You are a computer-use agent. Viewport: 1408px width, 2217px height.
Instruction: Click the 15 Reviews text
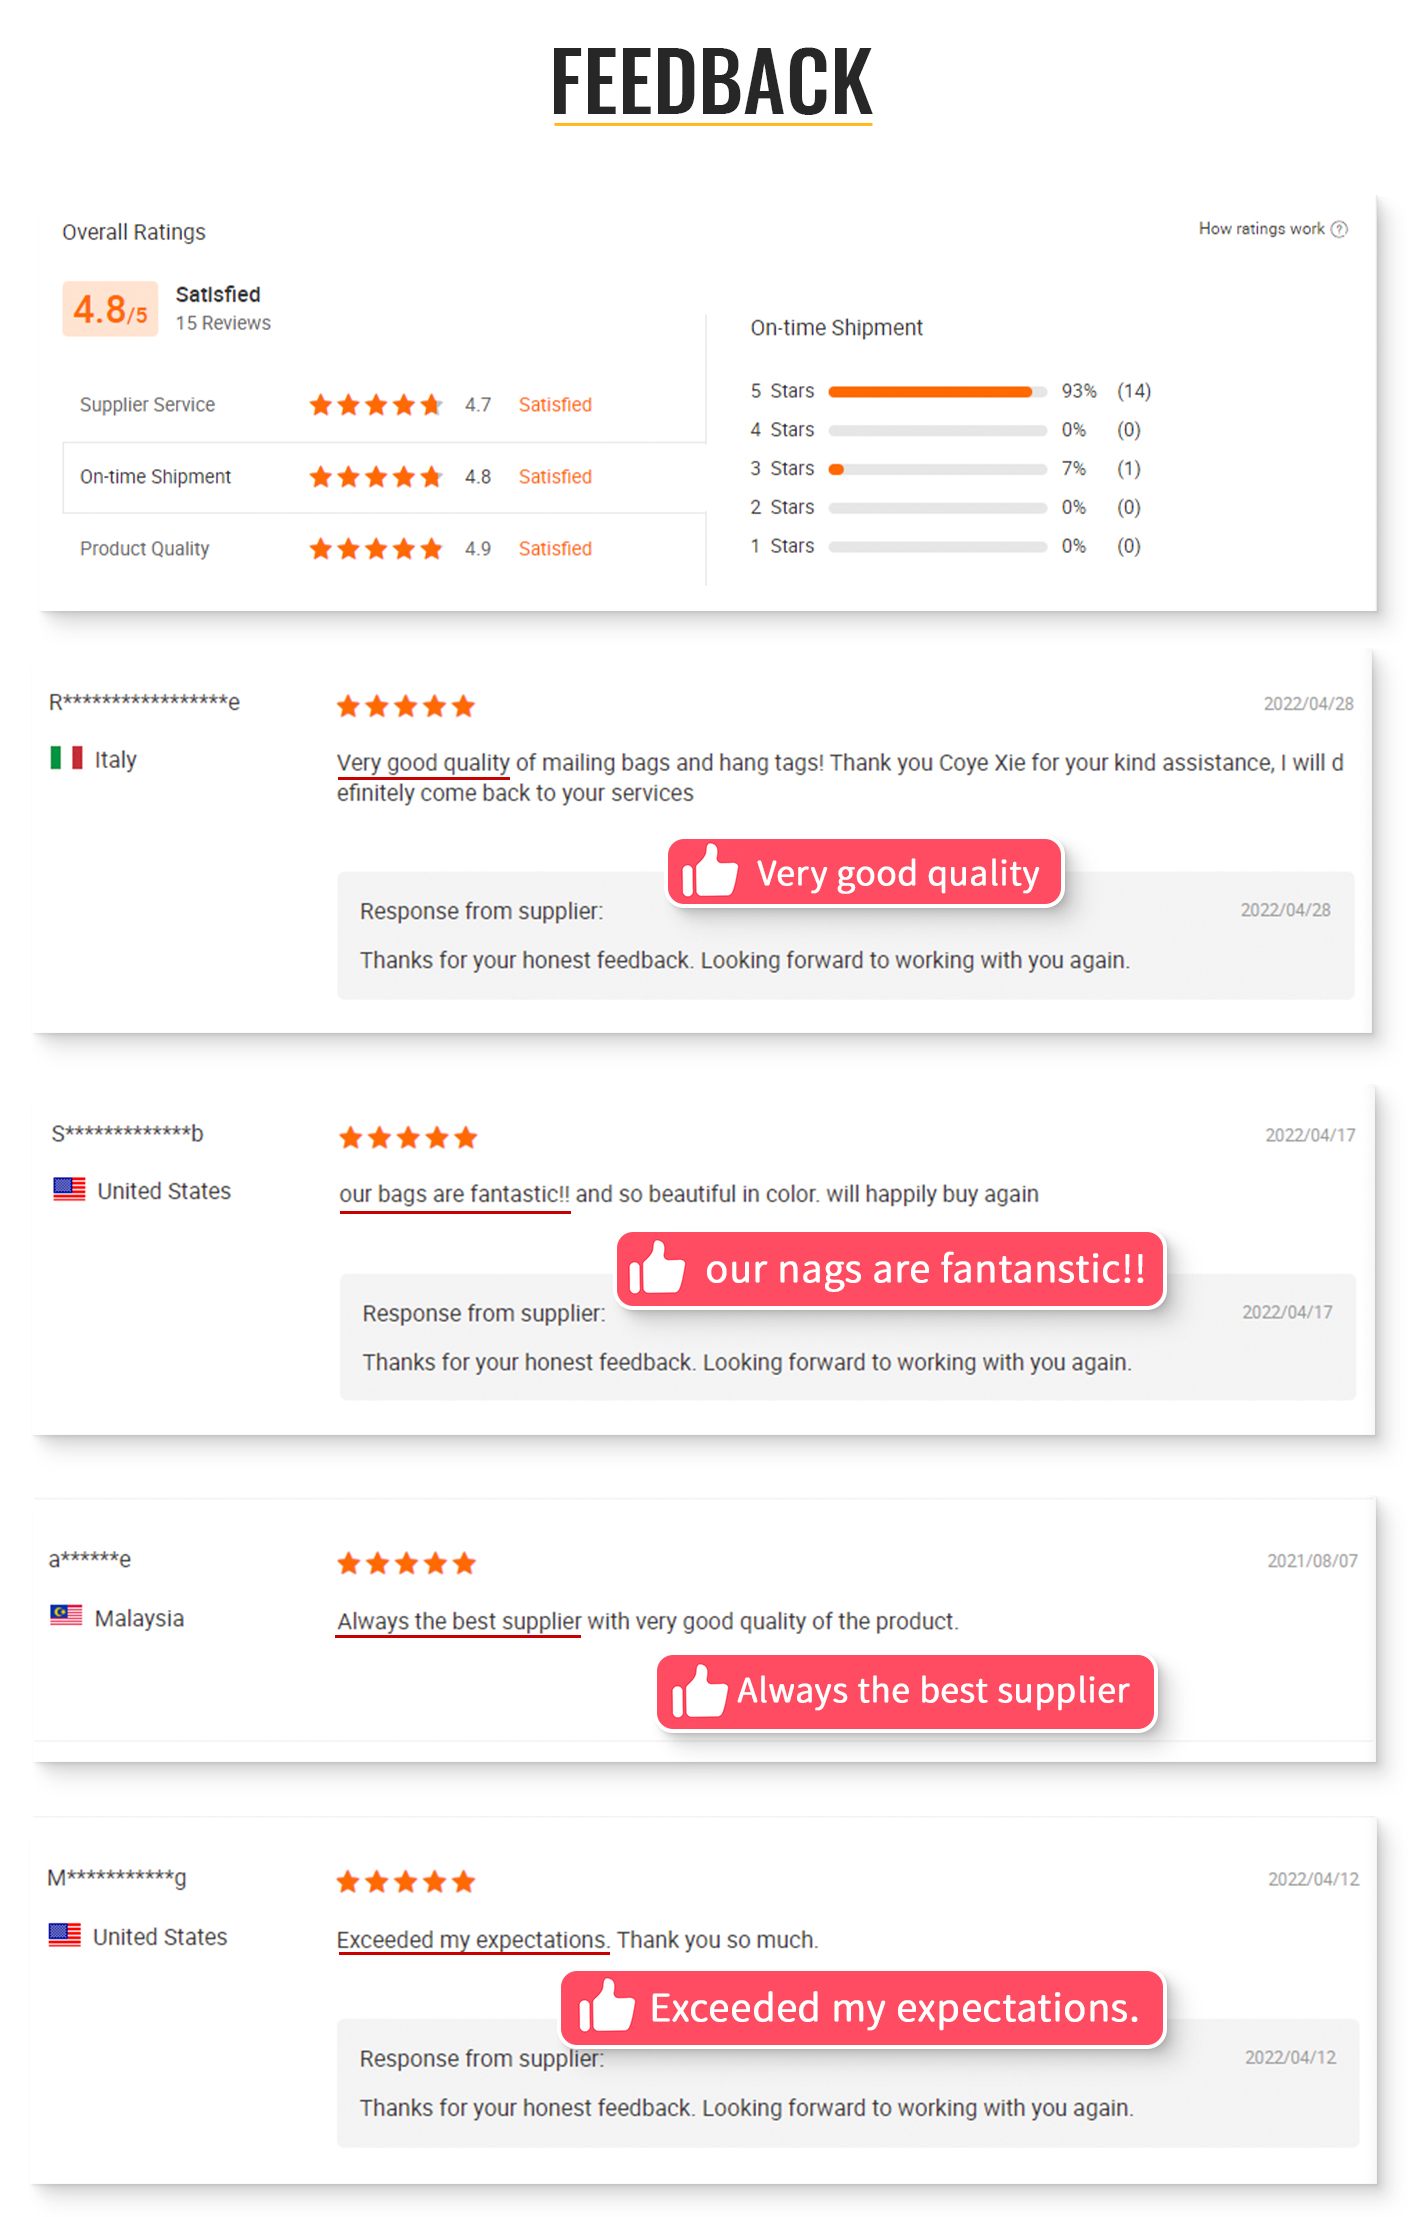pyautogui.click(x=223, y=323)
